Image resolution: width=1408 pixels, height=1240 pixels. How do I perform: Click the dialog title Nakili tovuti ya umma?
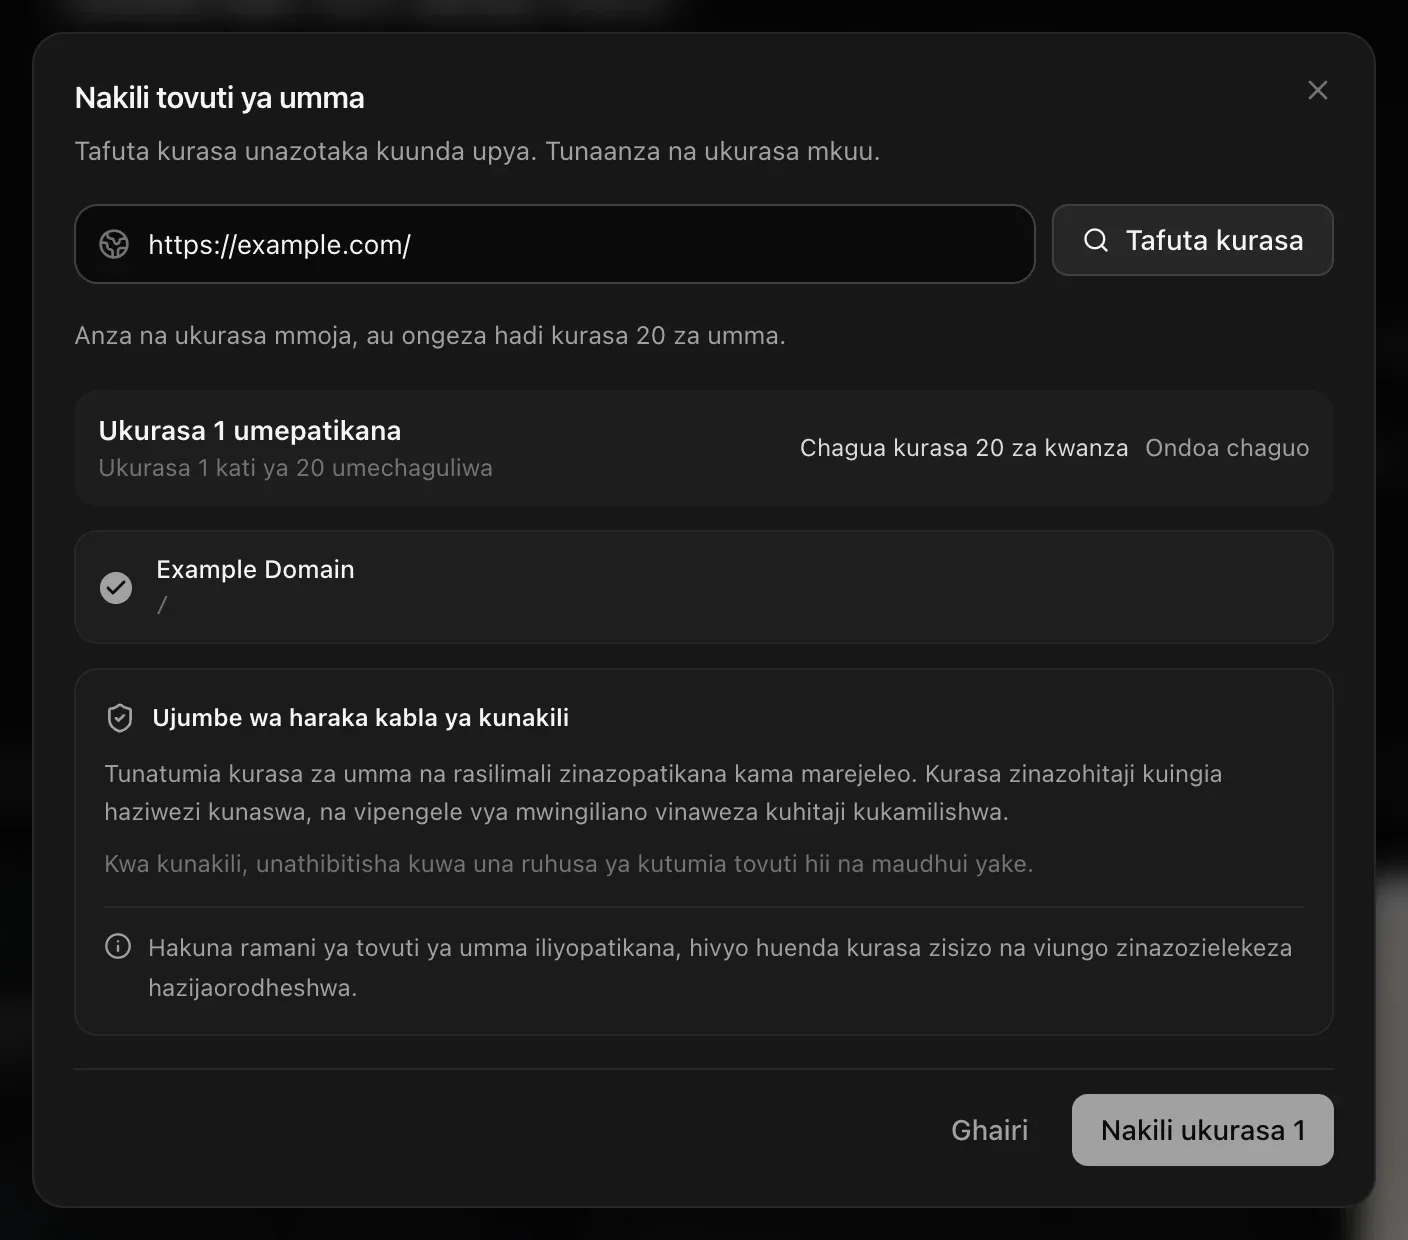pyautogui.click(x=220, y=98)
